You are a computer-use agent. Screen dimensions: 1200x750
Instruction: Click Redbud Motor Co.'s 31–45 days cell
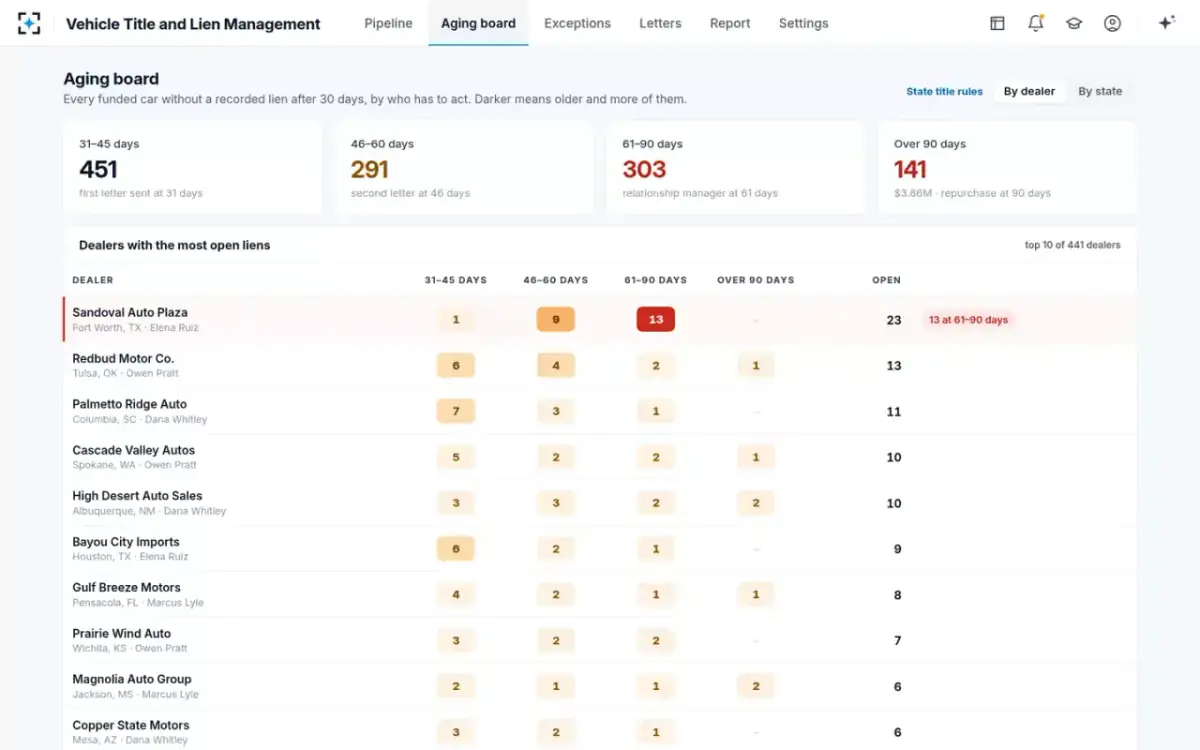pyautogui.click(x=456, y=365)
